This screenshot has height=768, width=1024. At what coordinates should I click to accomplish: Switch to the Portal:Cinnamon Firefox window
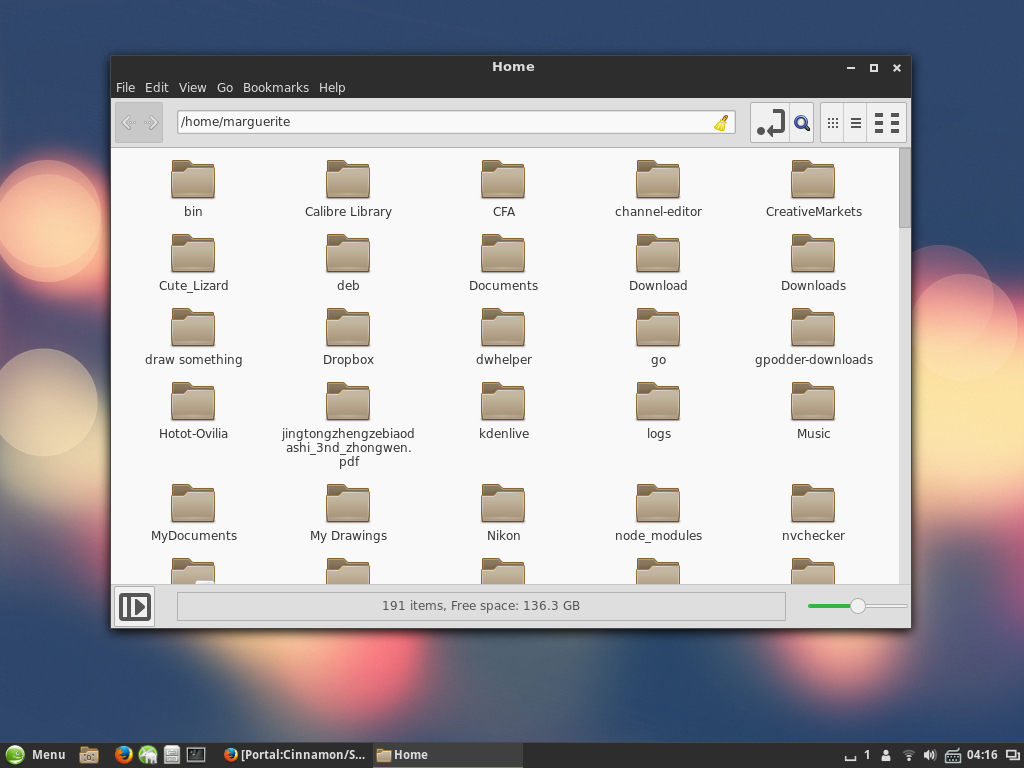295,755
